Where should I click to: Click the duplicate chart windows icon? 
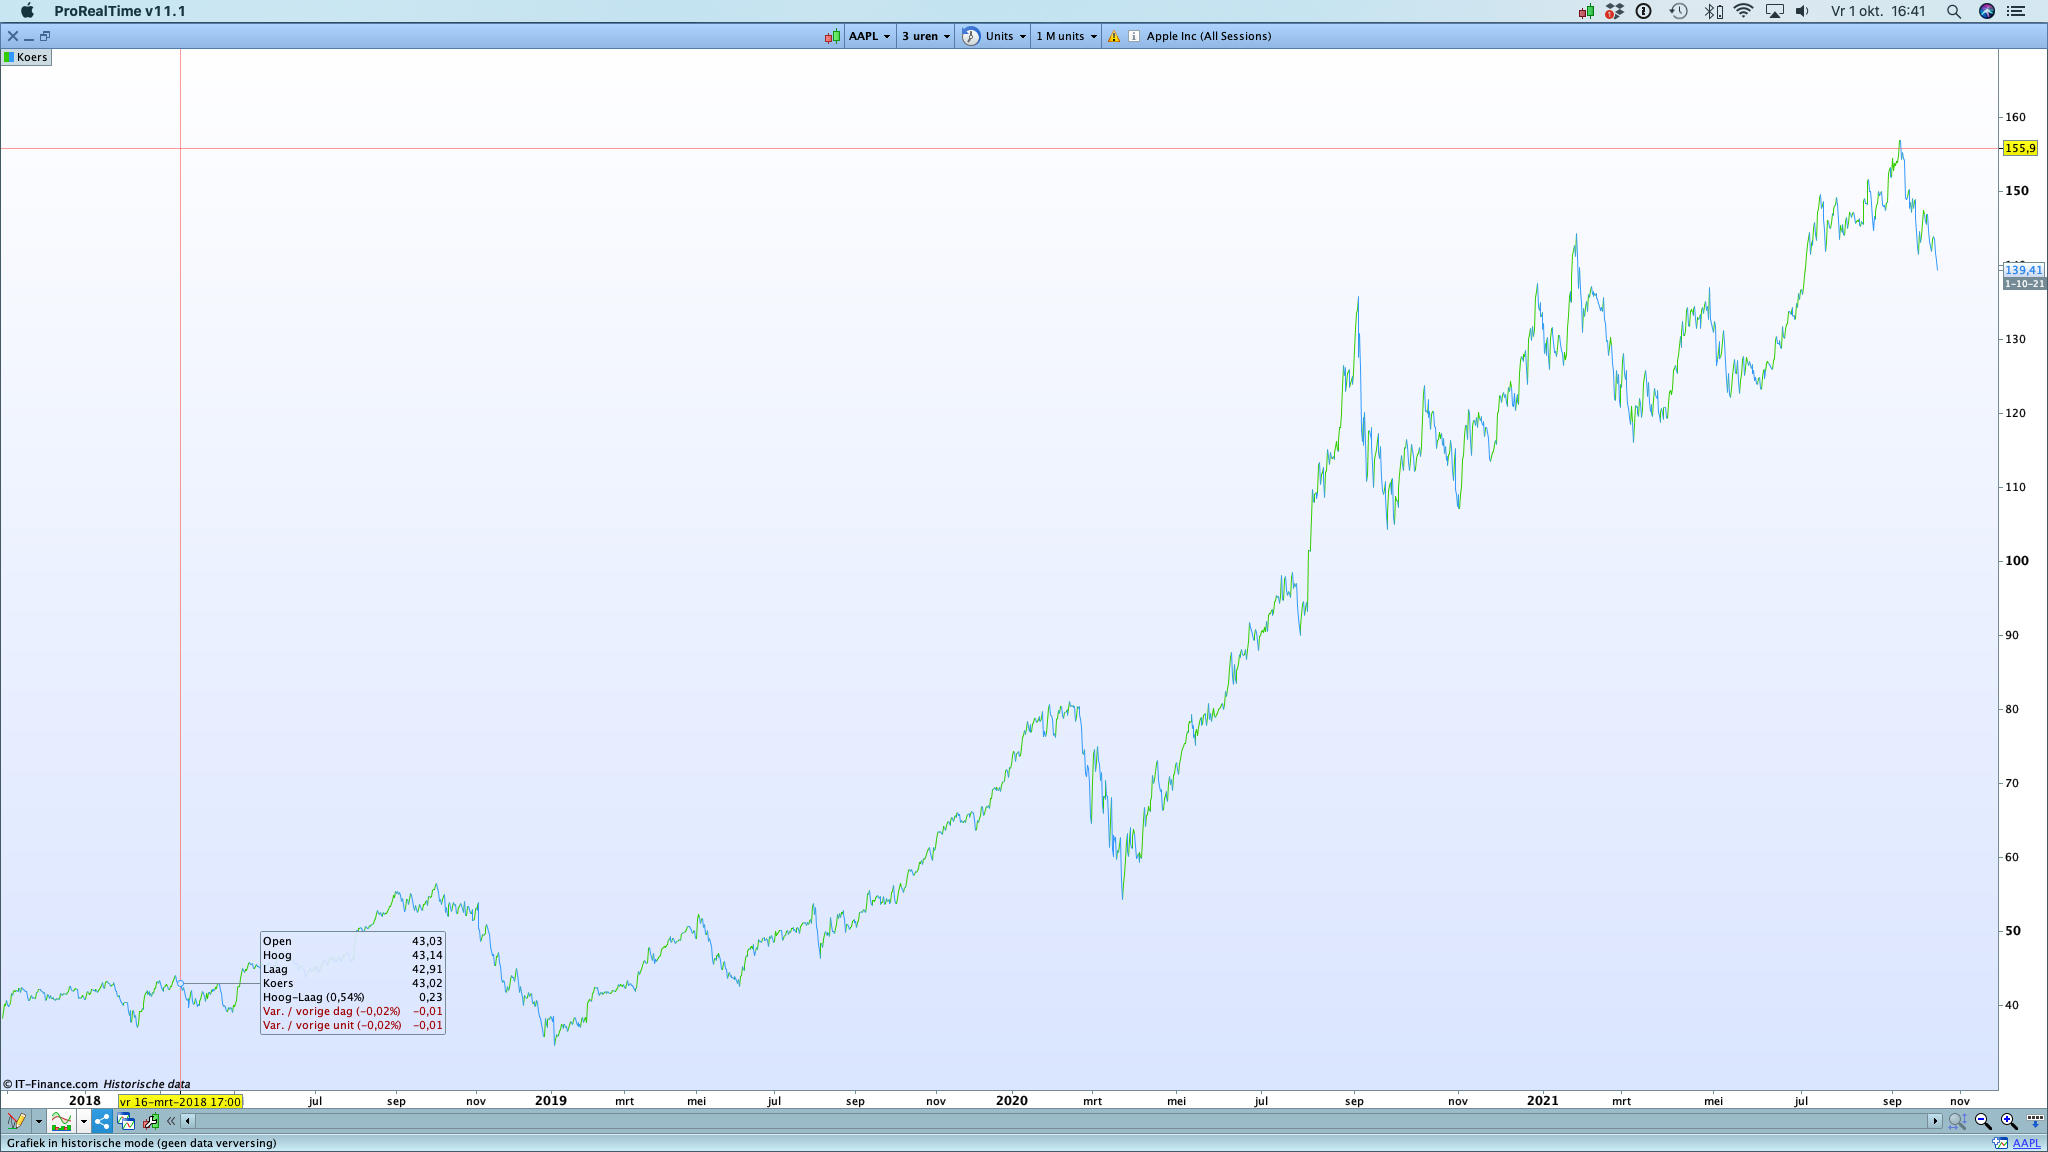pos(126,1121)
